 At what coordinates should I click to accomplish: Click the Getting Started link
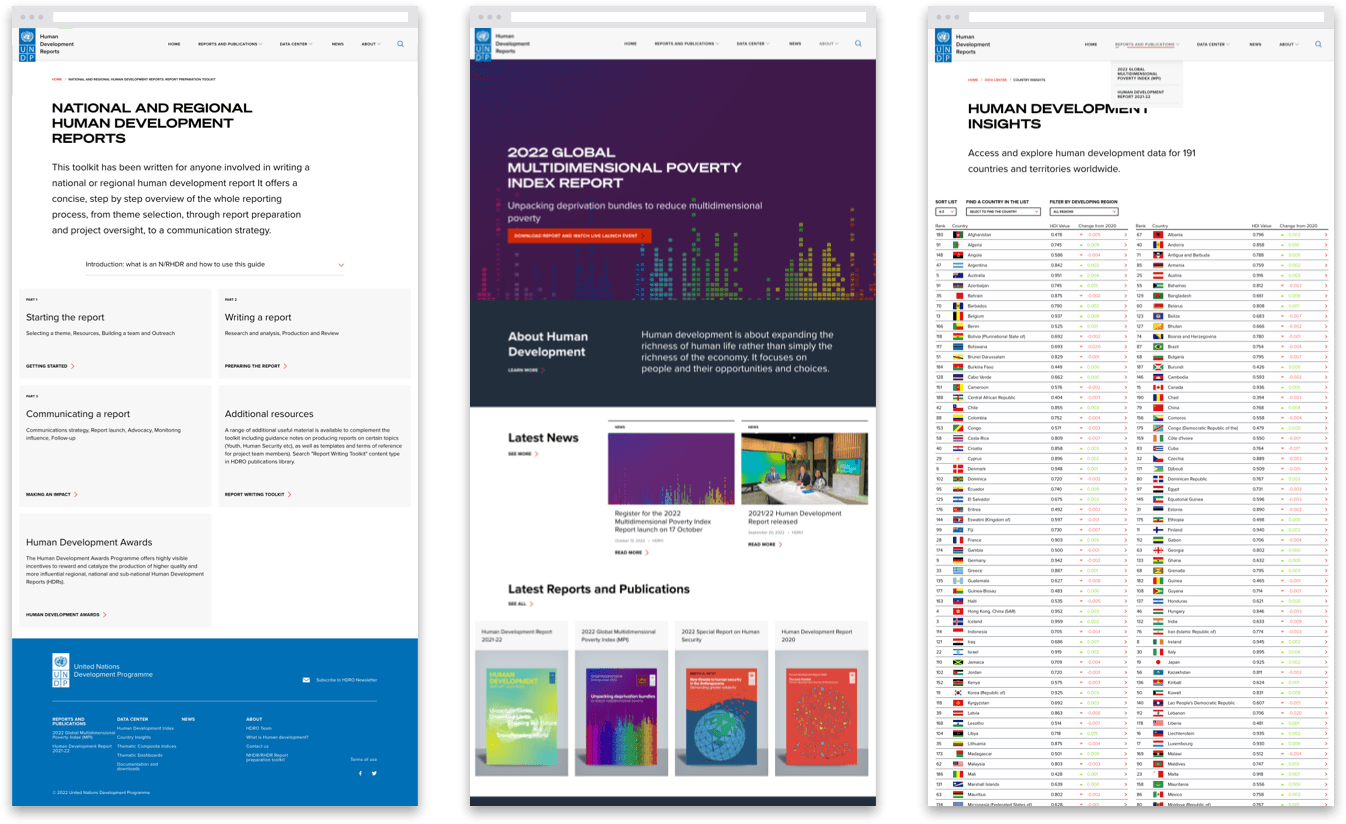coord(50,366)
